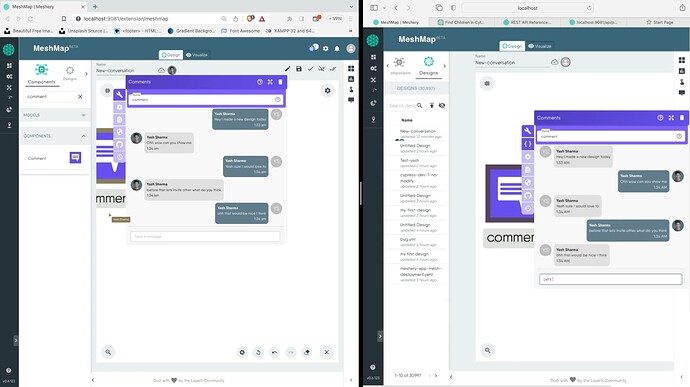The image size is (690, 387).
Task: Click purple Comment component icon
Action: tap(75, 158)
